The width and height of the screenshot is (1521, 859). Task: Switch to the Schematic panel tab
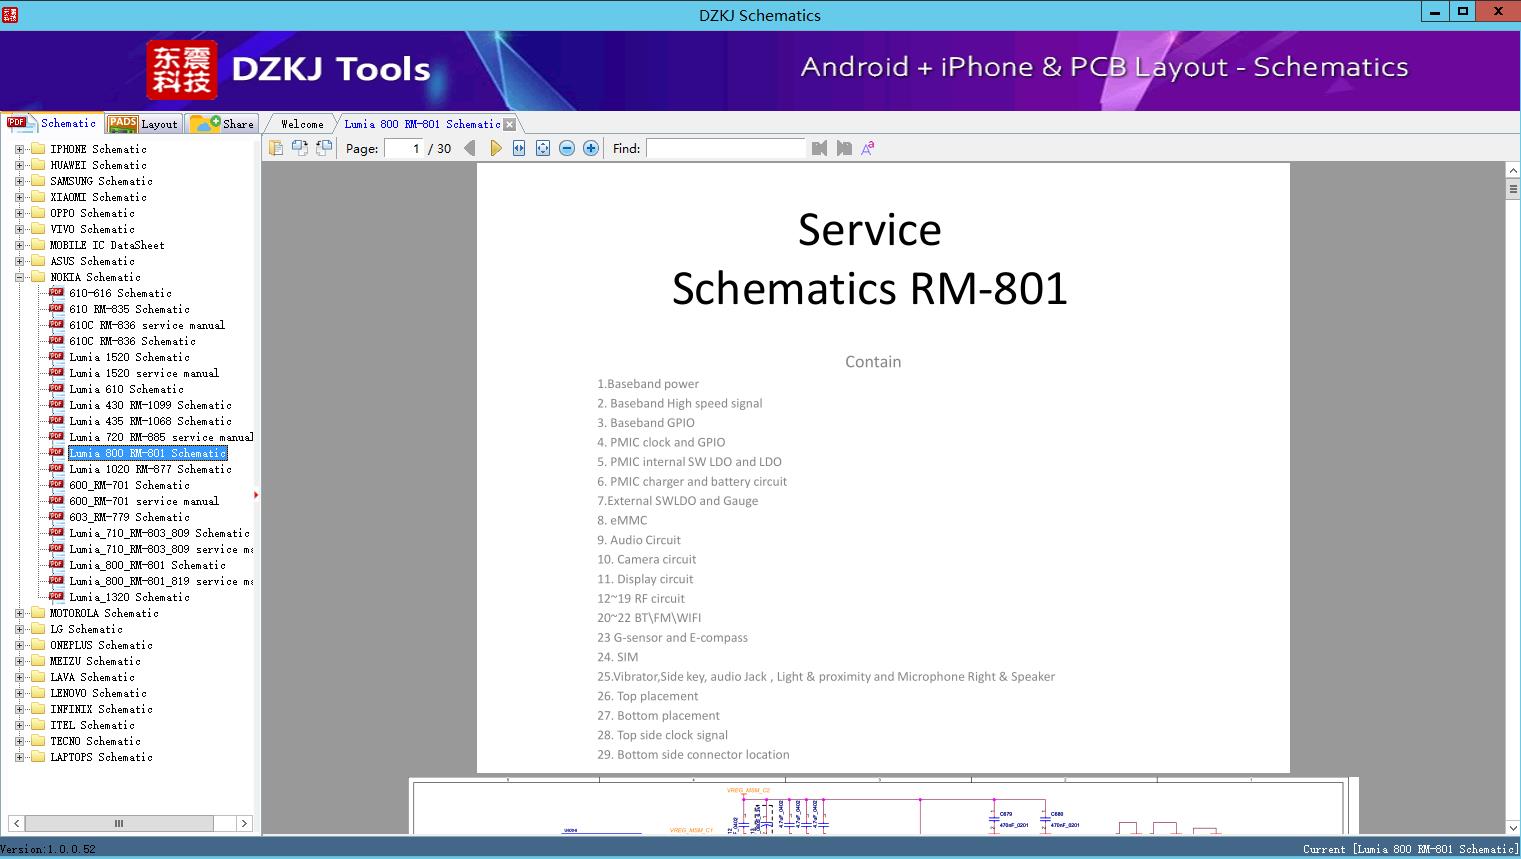[x=52, y=123]
